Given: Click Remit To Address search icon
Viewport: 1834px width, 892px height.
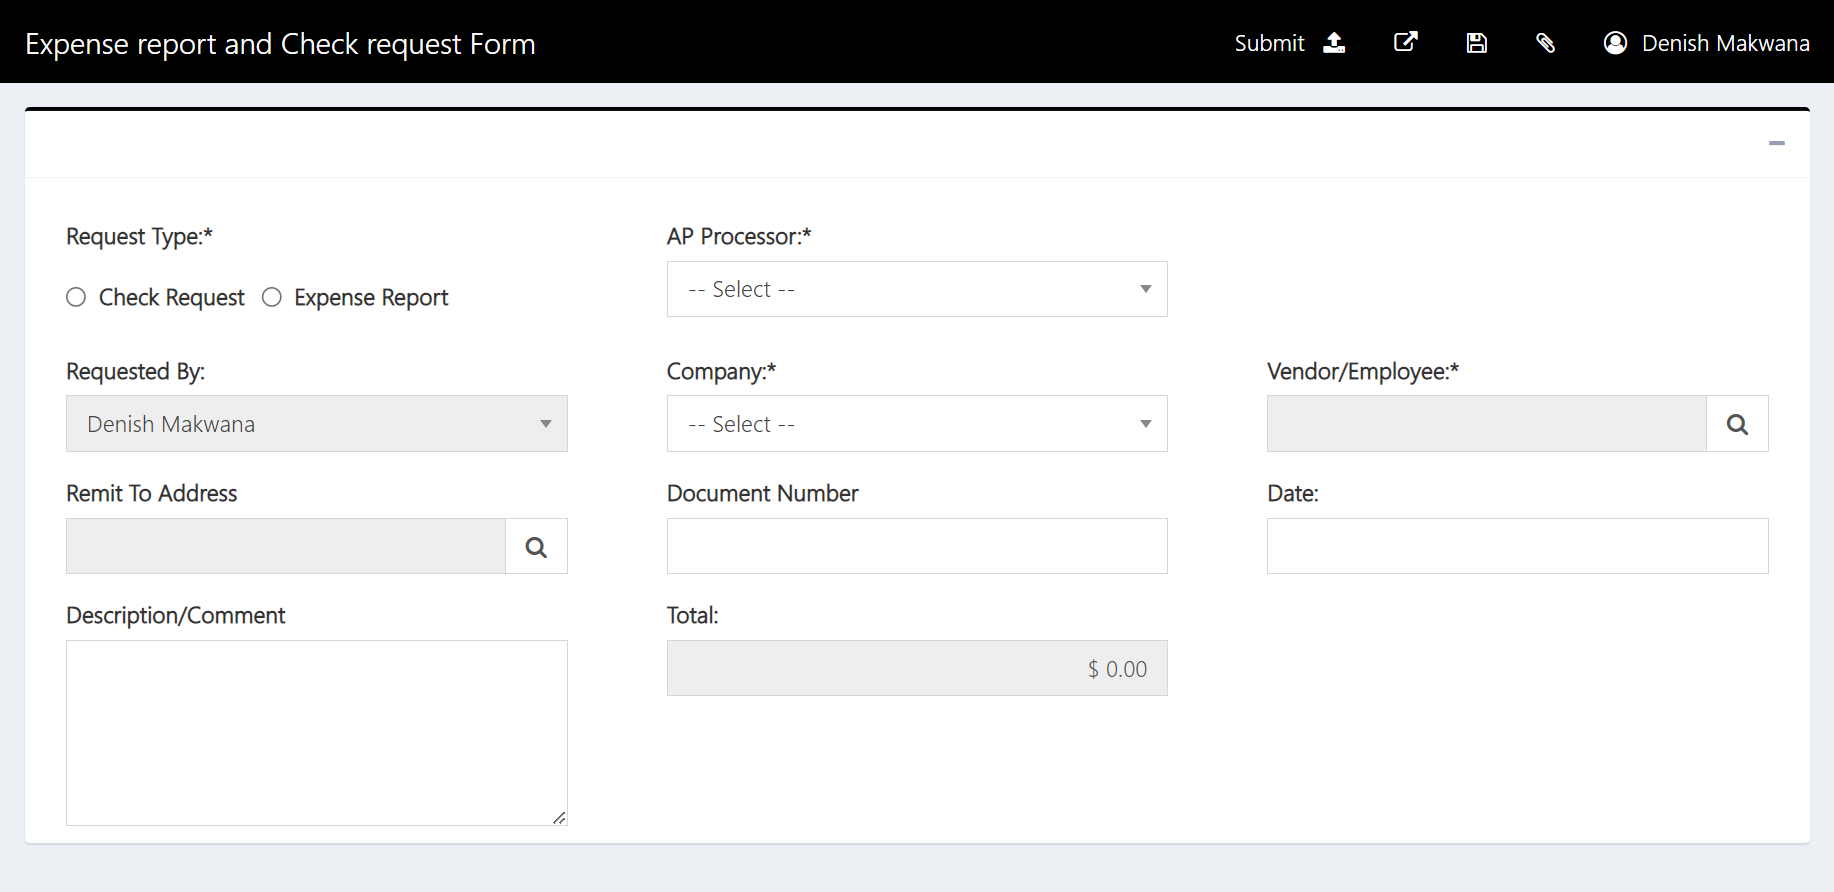Looking at the screenshot, I should 536,547.
